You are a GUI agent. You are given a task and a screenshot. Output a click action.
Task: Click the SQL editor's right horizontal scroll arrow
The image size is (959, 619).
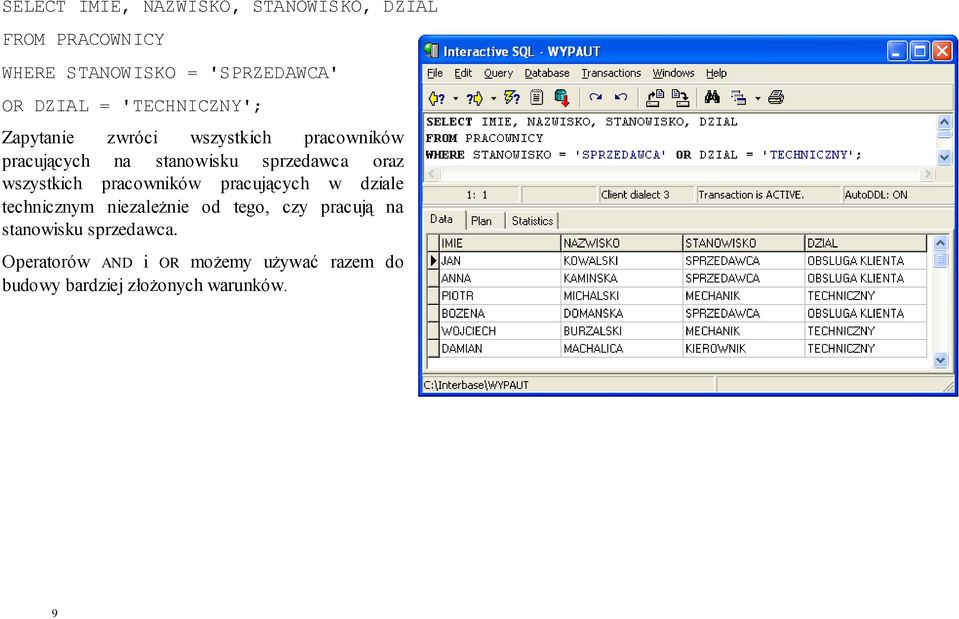pyautogui.click(x=928, y=174)
